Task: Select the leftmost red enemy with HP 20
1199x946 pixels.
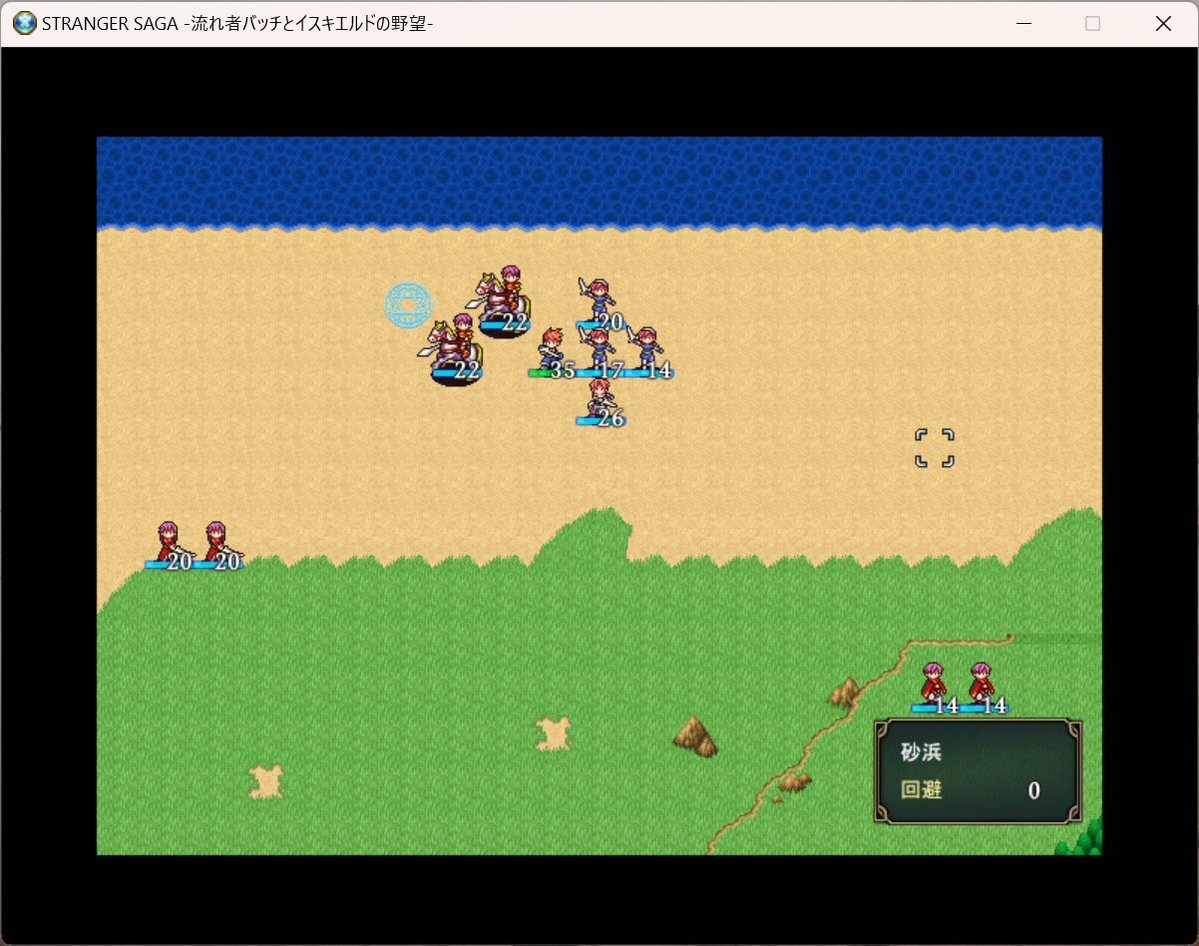Action: coord(170,545)
